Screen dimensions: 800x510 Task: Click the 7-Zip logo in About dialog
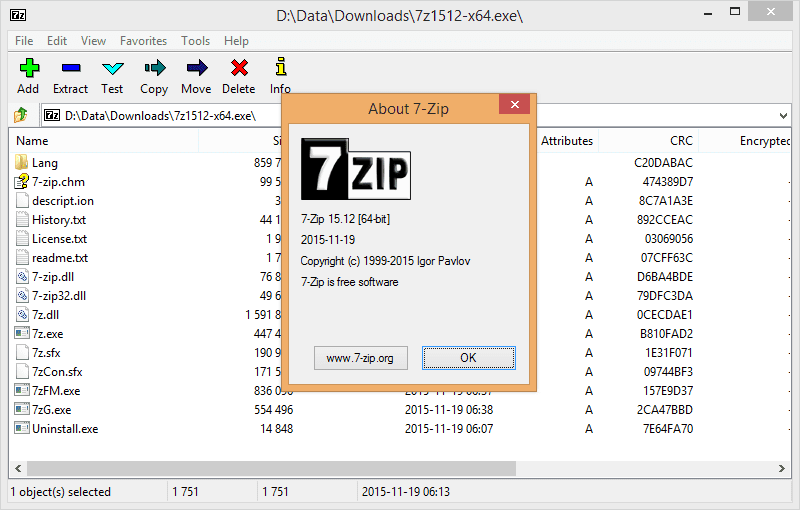pos(356,169)
